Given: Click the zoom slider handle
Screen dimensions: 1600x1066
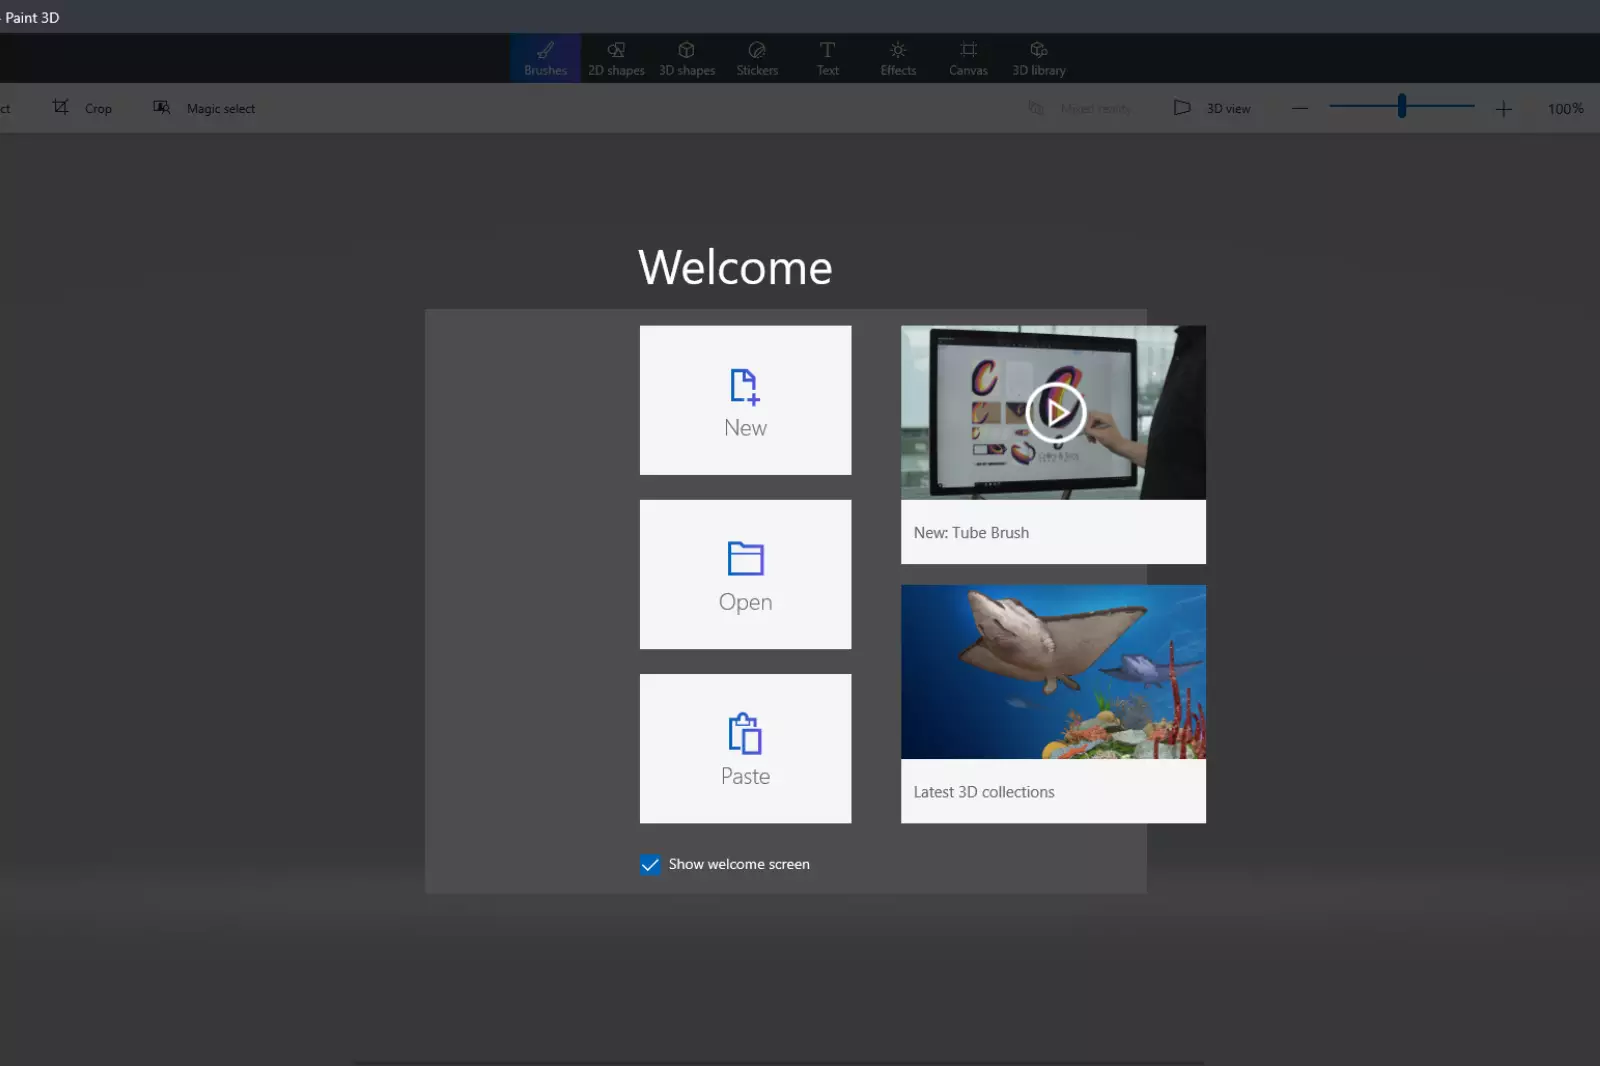Looking at the screenshot, I should click(1402, 106).
